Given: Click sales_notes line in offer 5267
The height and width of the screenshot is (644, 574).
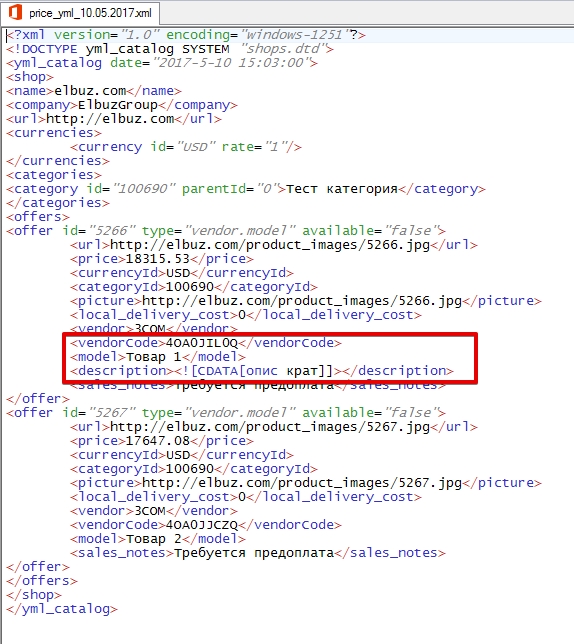Looking at the screenshot, I should tap(258, 553).
